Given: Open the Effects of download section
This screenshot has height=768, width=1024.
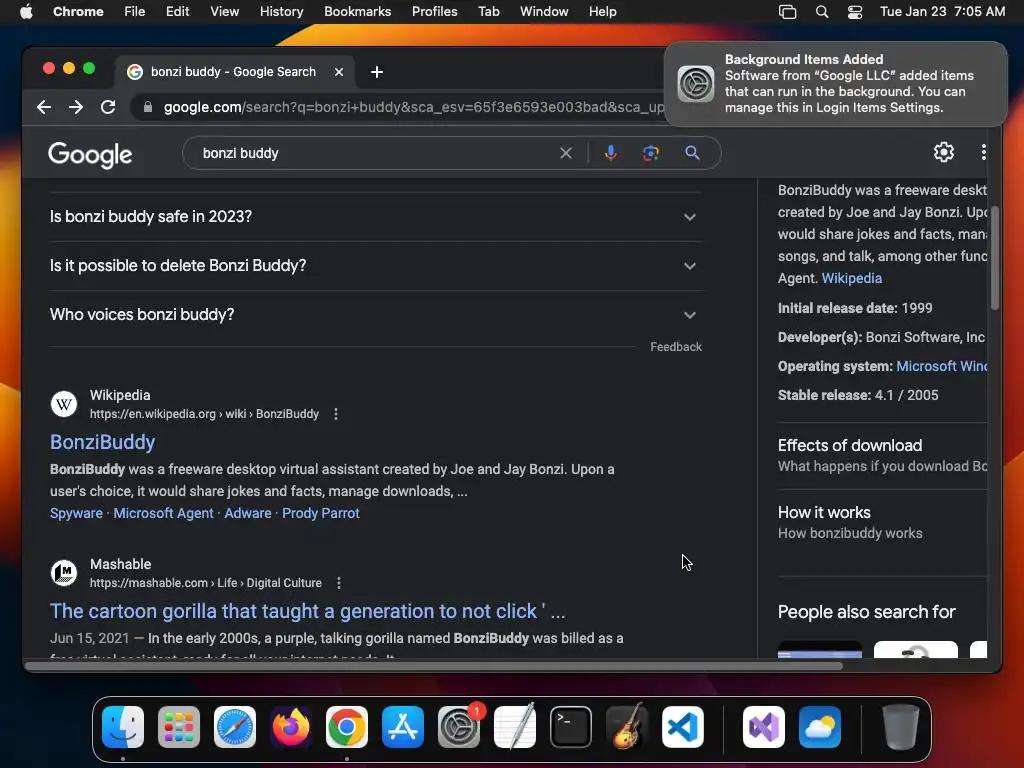Looking at the screenshot, I should 882,455.
